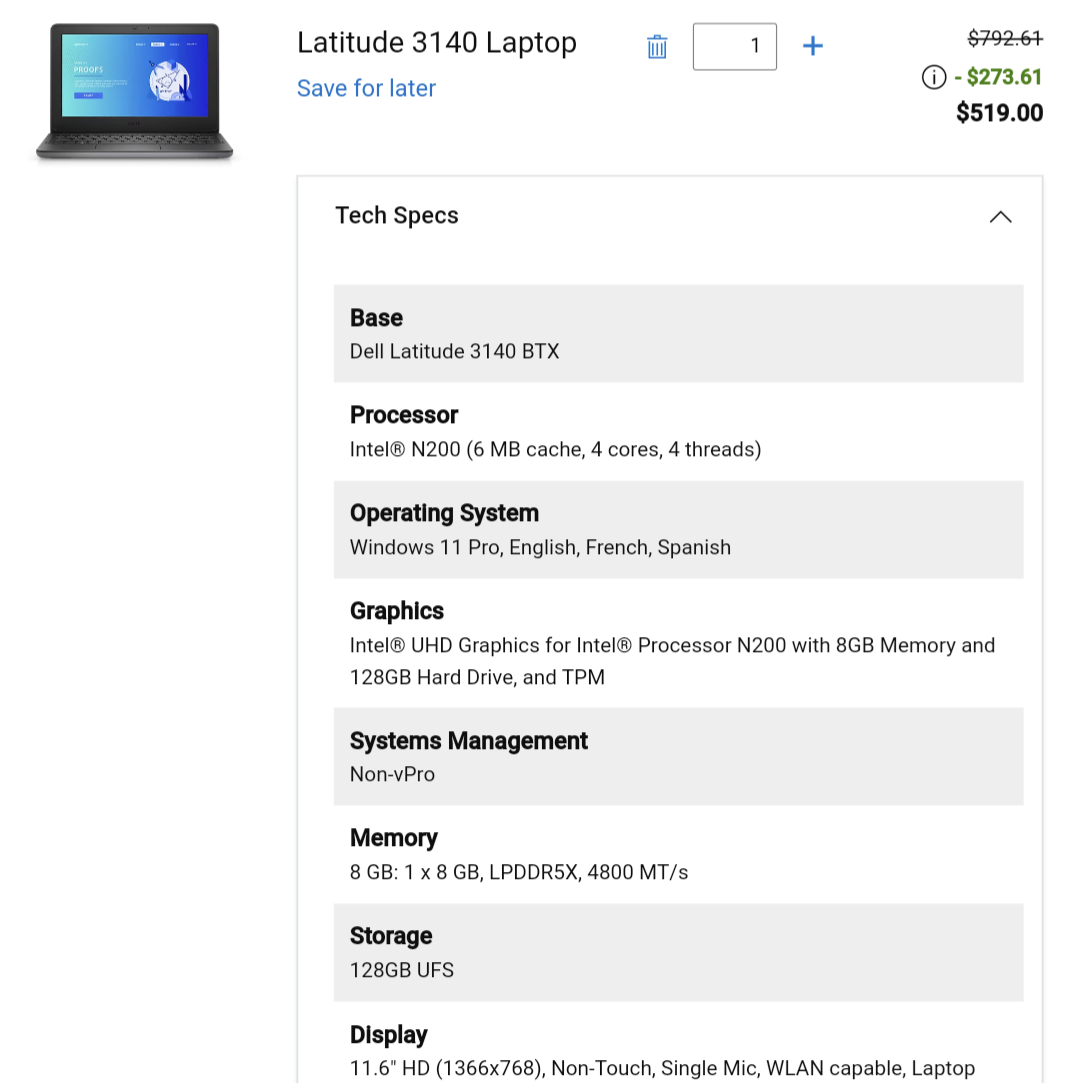Image resolution: width=1080 pixels, height=1083 pixels.
Task: Select the Intel N200 processor description
Action: [555, 450]
